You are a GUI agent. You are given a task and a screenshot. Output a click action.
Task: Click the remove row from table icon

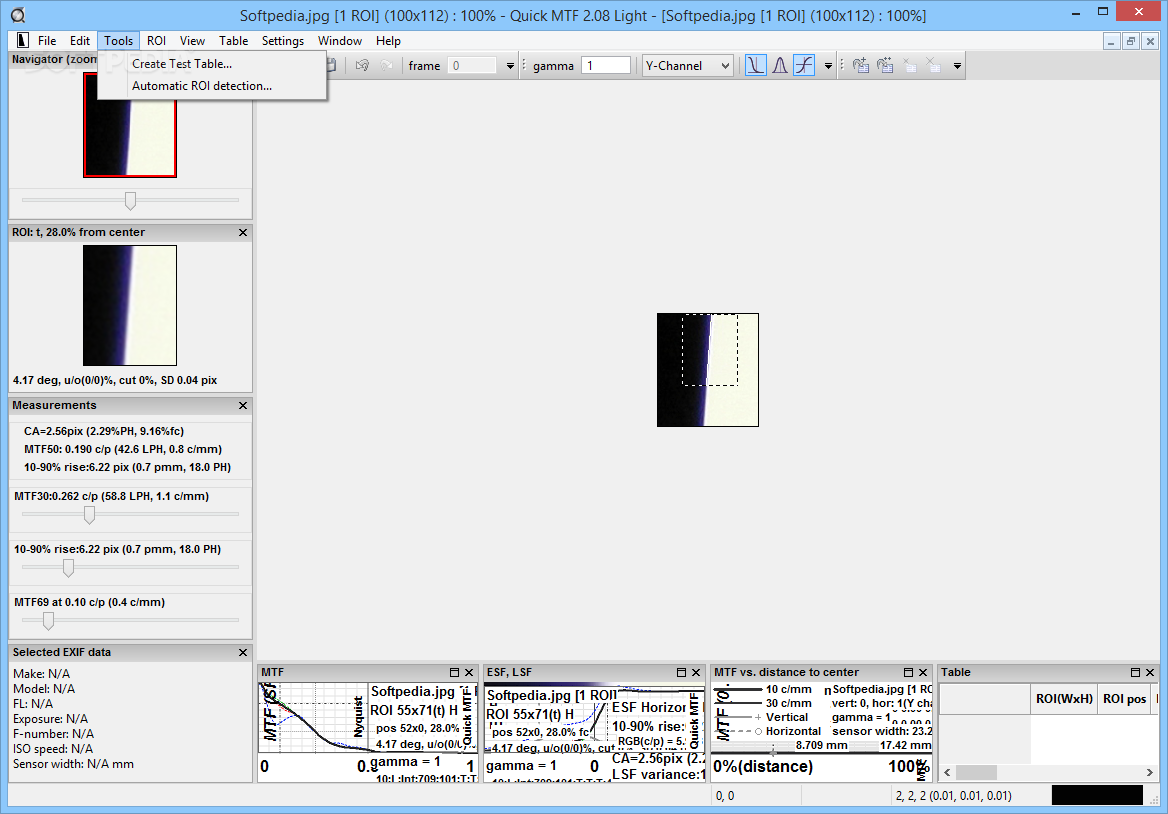910,66
